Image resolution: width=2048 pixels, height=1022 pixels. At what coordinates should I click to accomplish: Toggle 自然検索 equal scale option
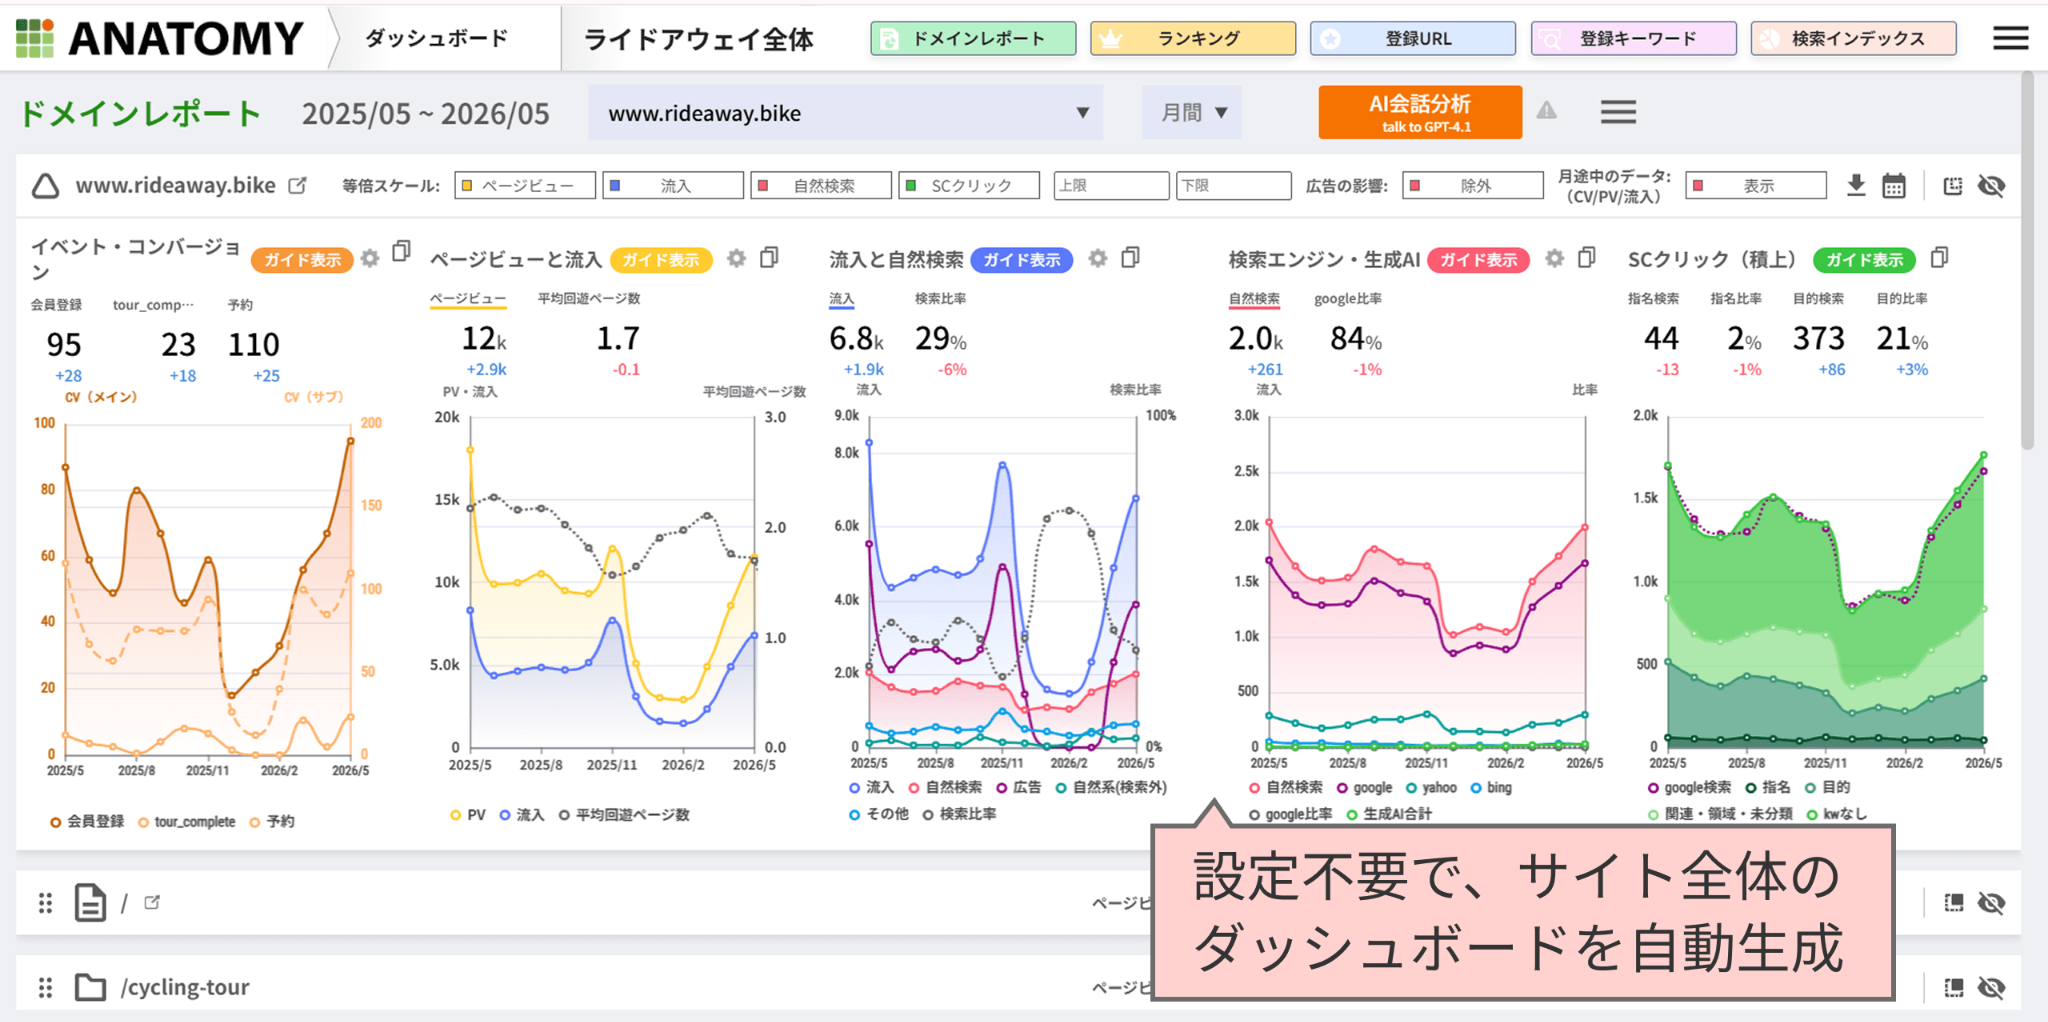(821, 186)
